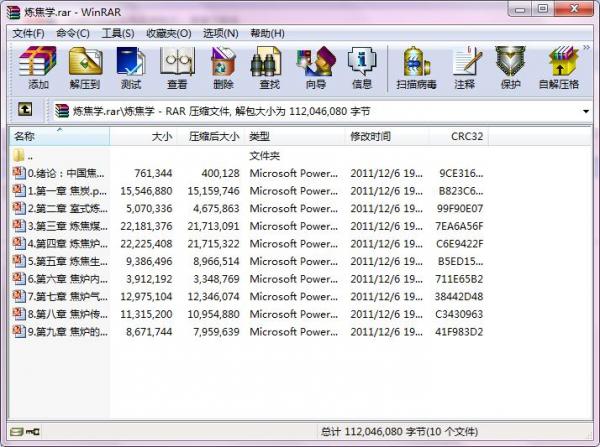Click the 添加 (Add) toolbar icon
Viewport: 600px width, 447px height.
[x=38, y=67]
